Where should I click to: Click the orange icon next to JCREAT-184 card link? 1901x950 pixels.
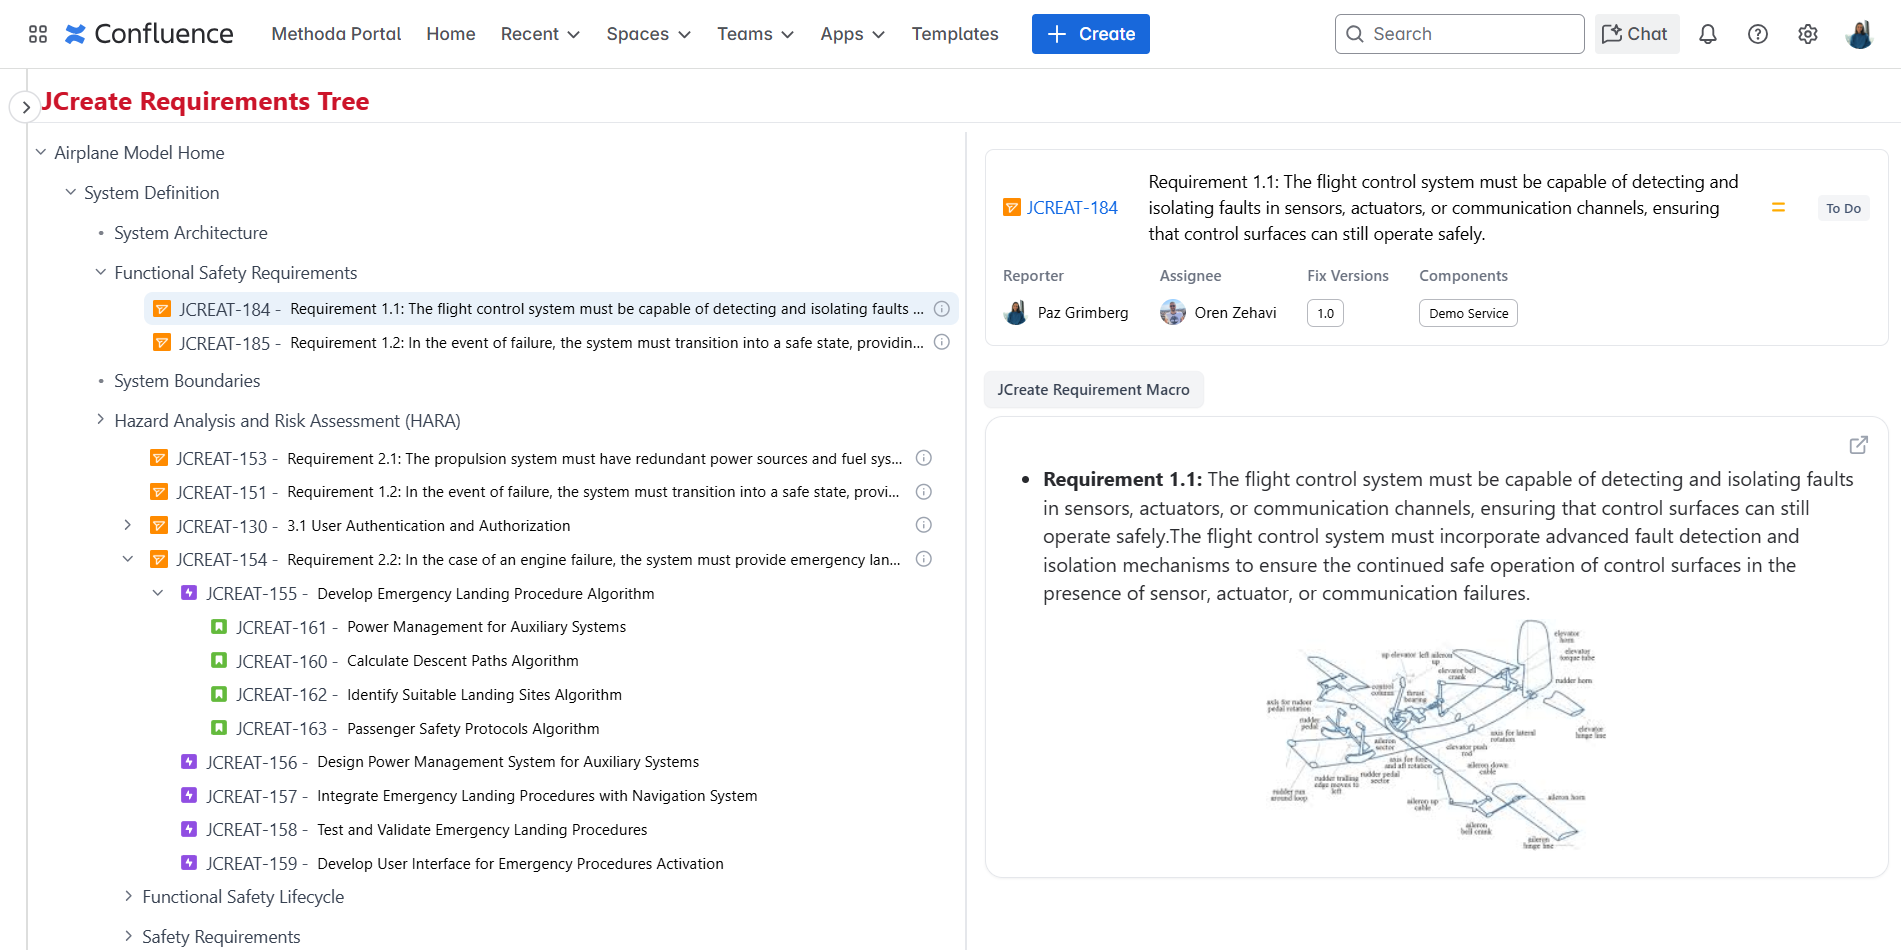click(x=1012, y=208)
